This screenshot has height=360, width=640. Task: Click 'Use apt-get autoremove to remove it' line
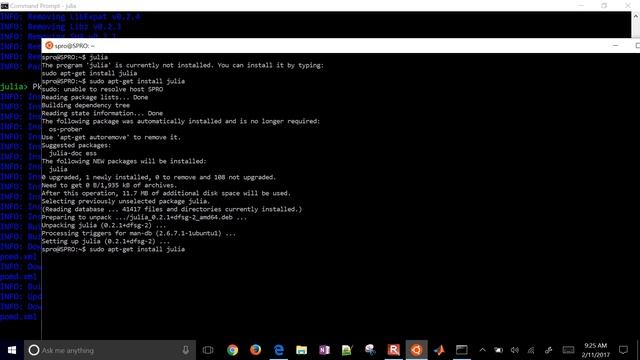point(111,137)
